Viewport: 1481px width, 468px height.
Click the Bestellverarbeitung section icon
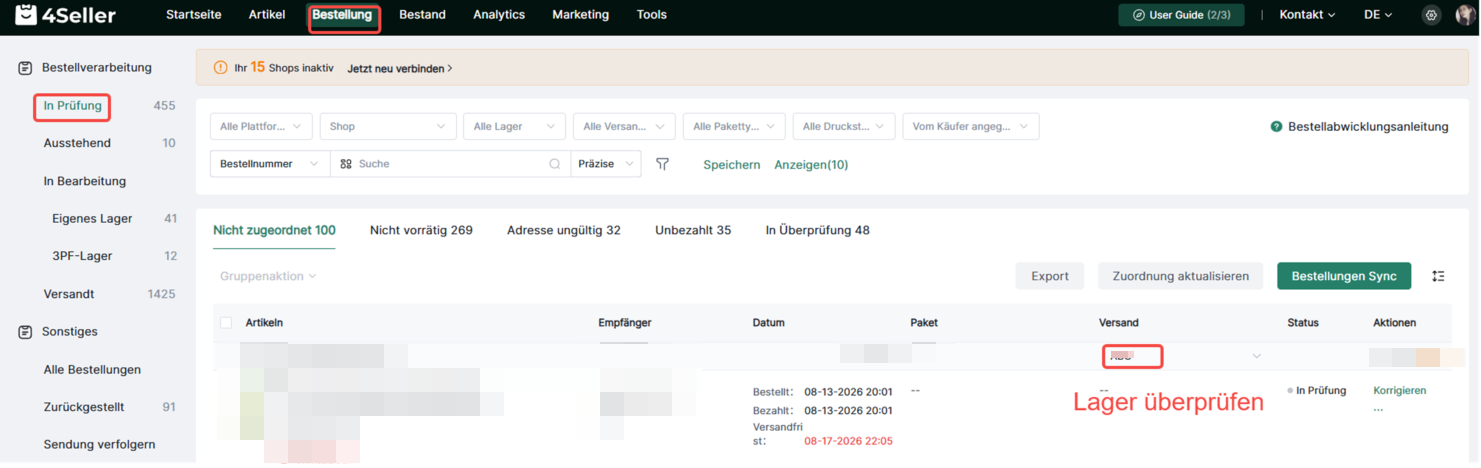click(25, 68)
